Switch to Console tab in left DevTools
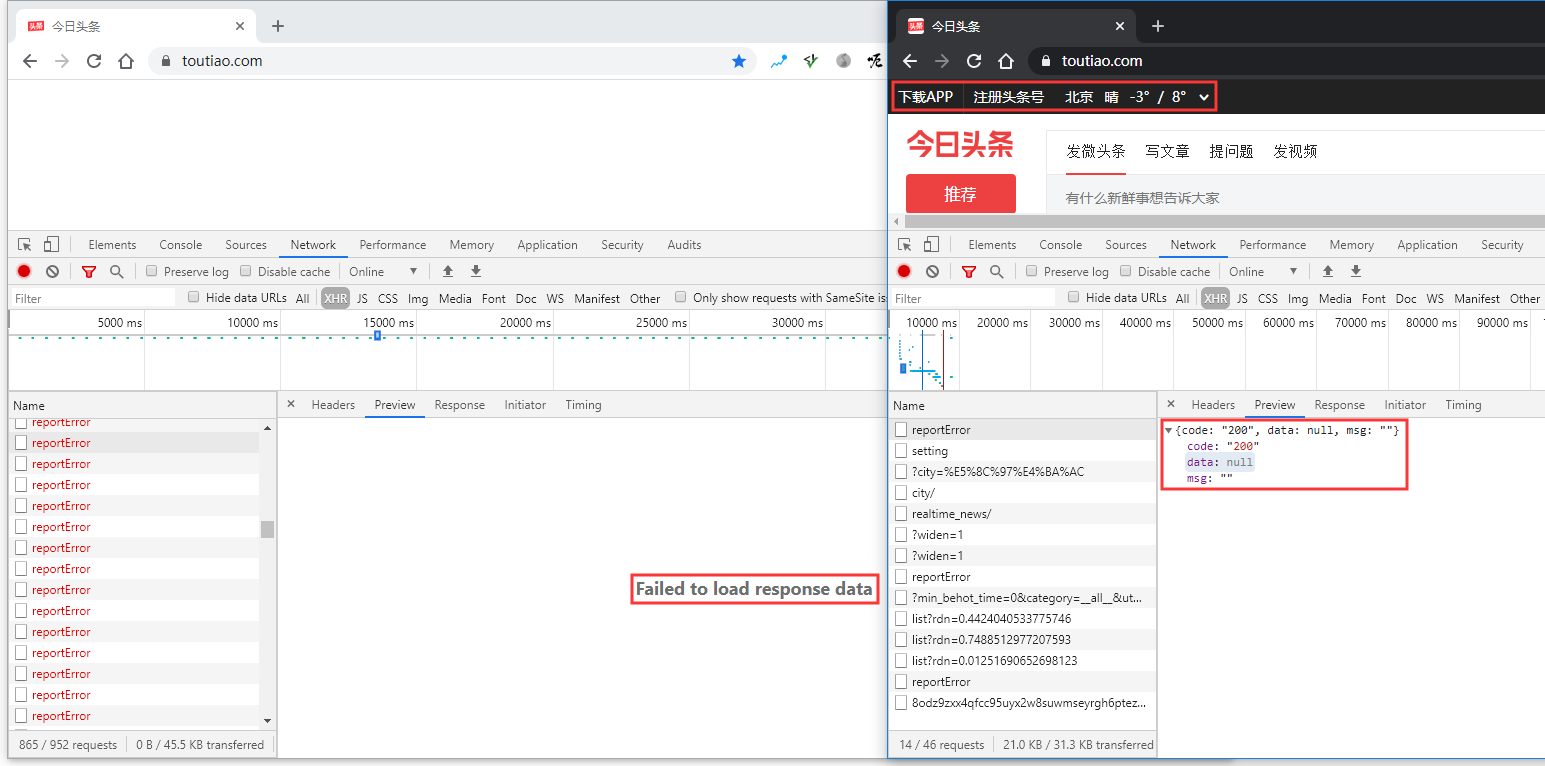 pyautogui.click(x=180, y=244)
